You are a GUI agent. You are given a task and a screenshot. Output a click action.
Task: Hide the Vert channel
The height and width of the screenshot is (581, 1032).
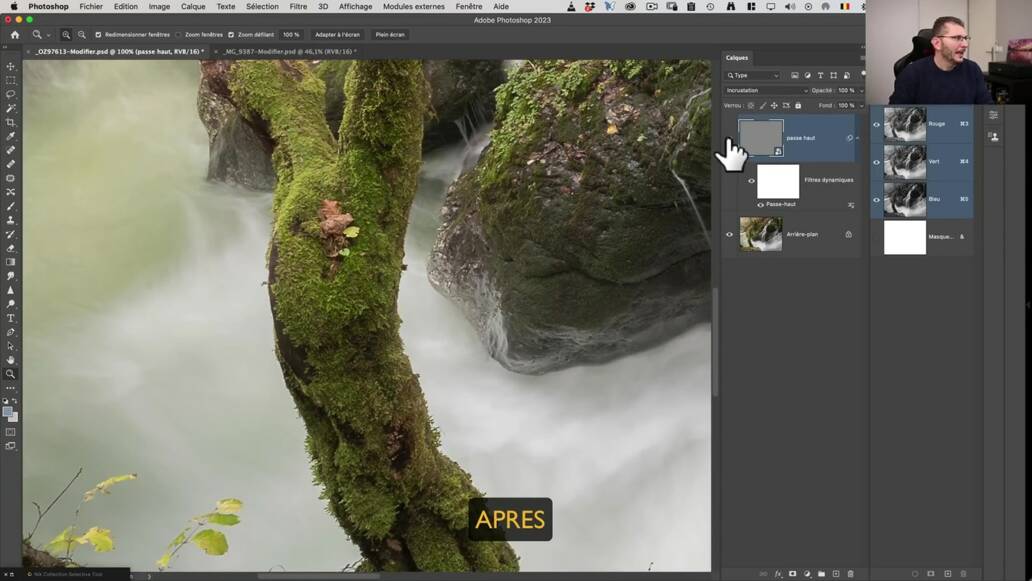[x=876, y=162]
